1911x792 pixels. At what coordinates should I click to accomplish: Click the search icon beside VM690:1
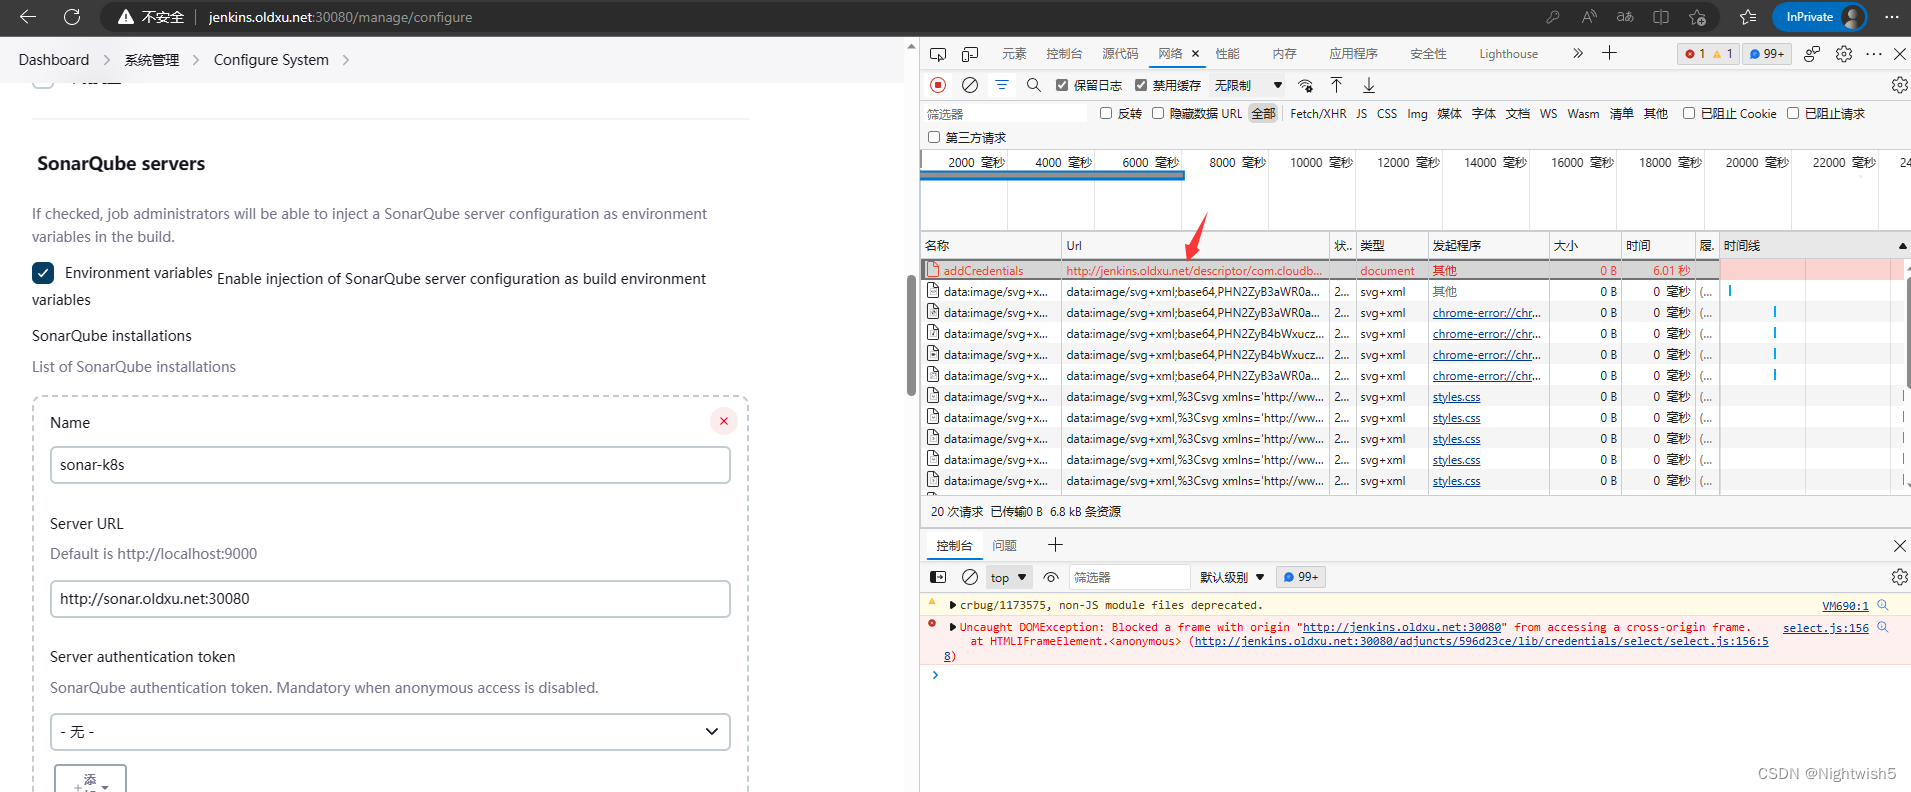(x=1883, y=606)
